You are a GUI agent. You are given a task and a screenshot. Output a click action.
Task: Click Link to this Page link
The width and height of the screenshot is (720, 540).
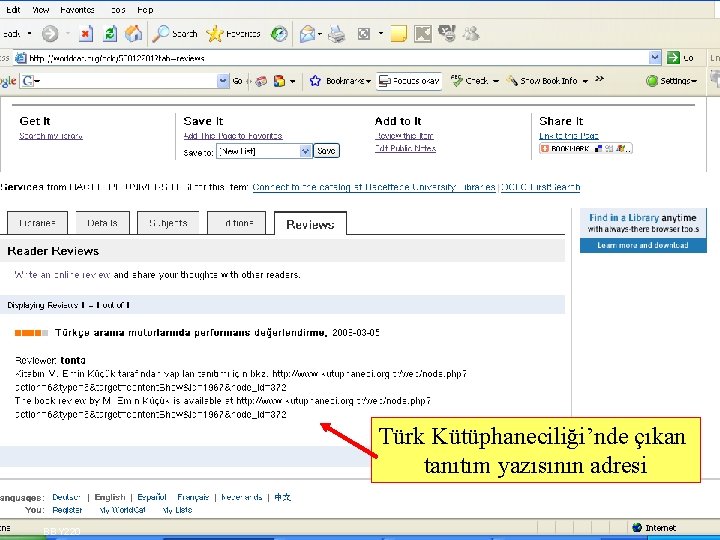(x=568, y=136)
